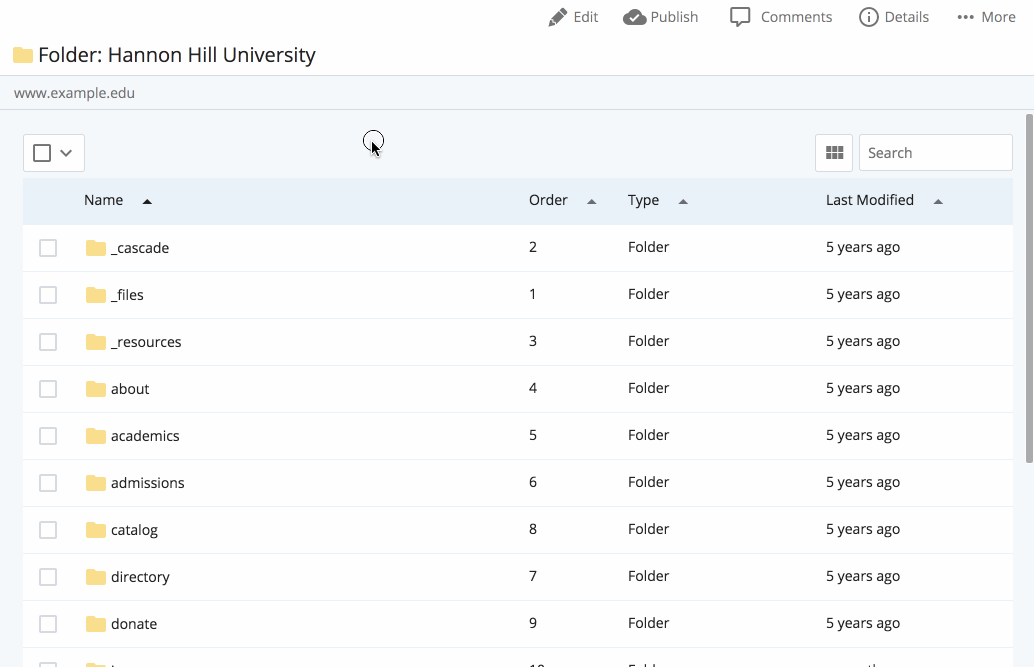The width and height of the screenshot is (1034, 667).
Task: Click Order value 8 in catalog row
Action: pos(533,529)
